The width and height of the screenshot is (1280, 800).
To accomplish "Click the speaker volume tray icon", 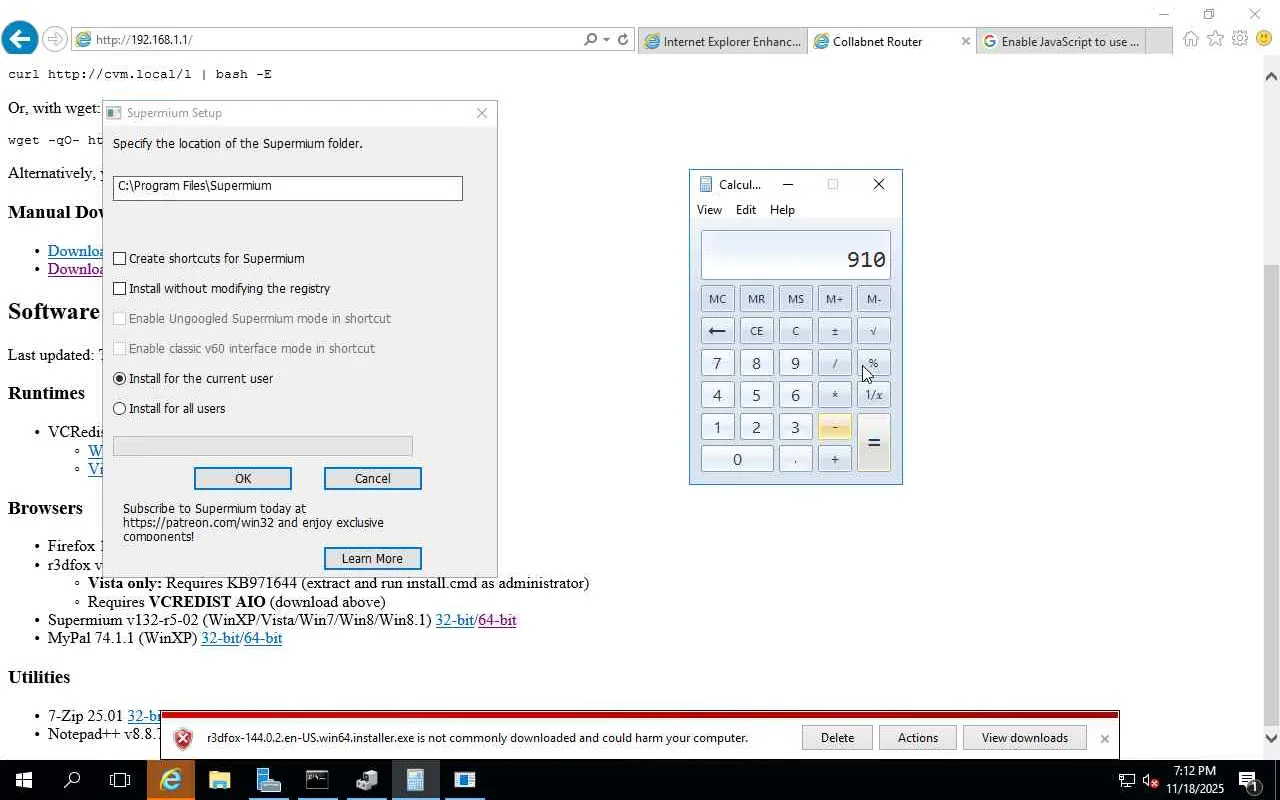I will [x=1150, y=780].
